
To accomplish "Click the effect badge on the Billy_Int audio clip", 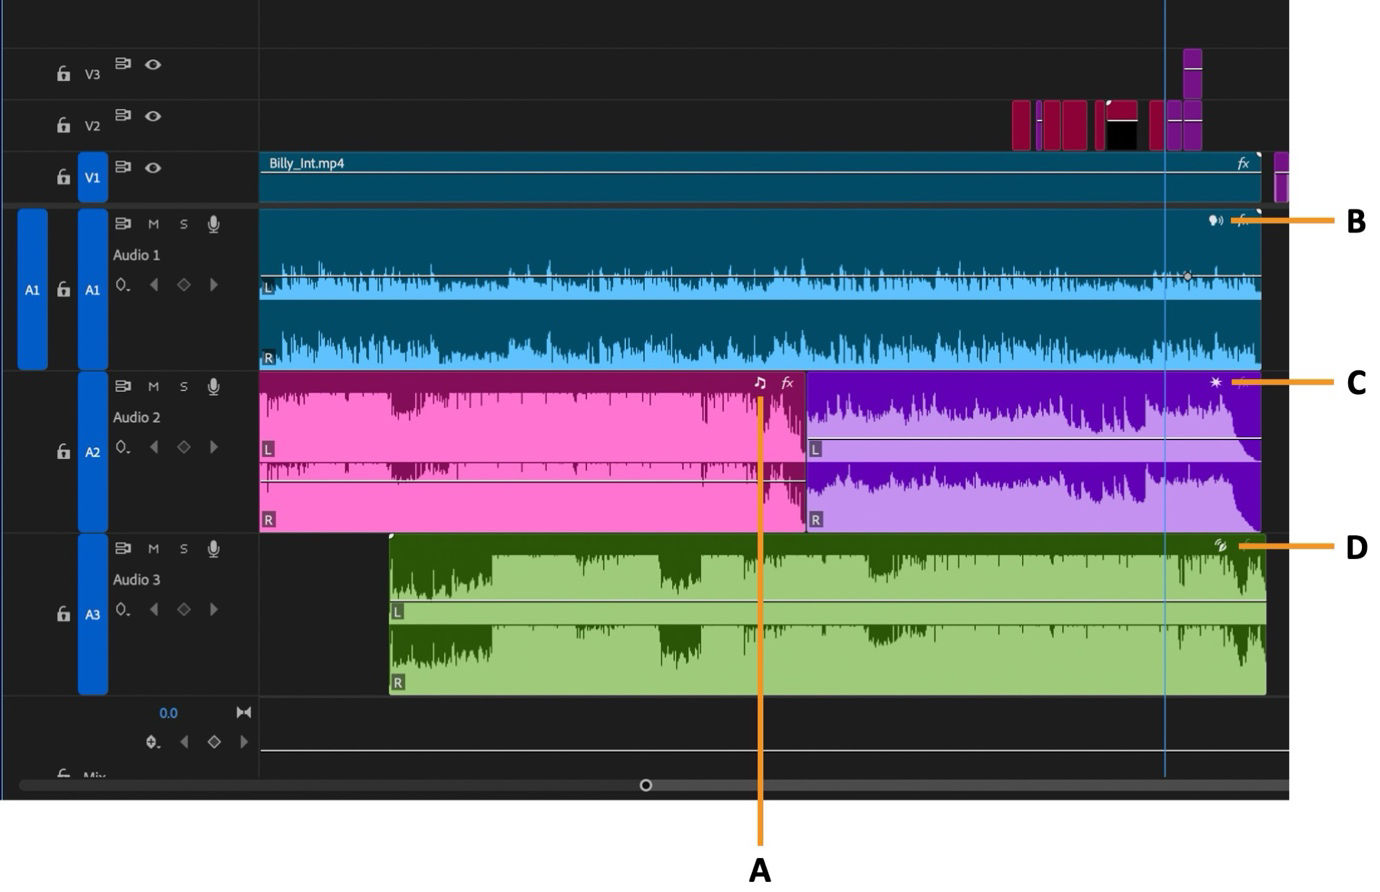I will [1215, 221].
